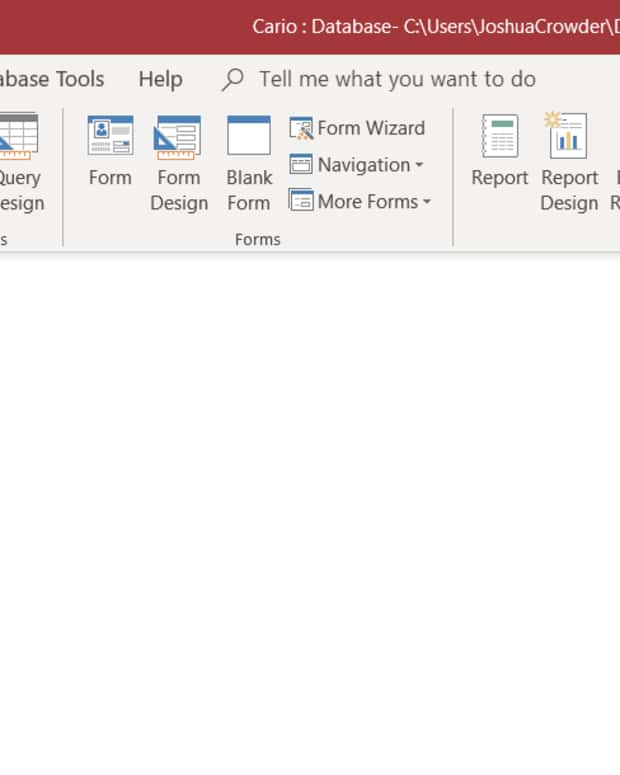Click the 'Tell me what you want to do' box
The height and width of the screenshot is (775, 620).
coord(397,79)
